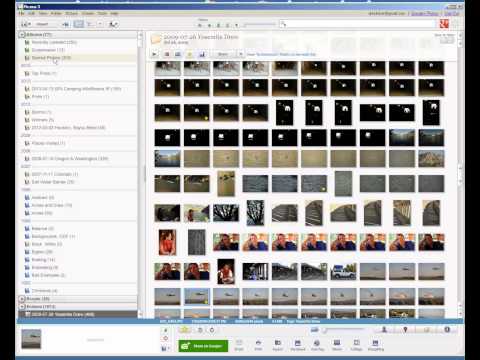The image size is (480, 360).
Task: Collapse the Albums section
Action: coord(22,34)
